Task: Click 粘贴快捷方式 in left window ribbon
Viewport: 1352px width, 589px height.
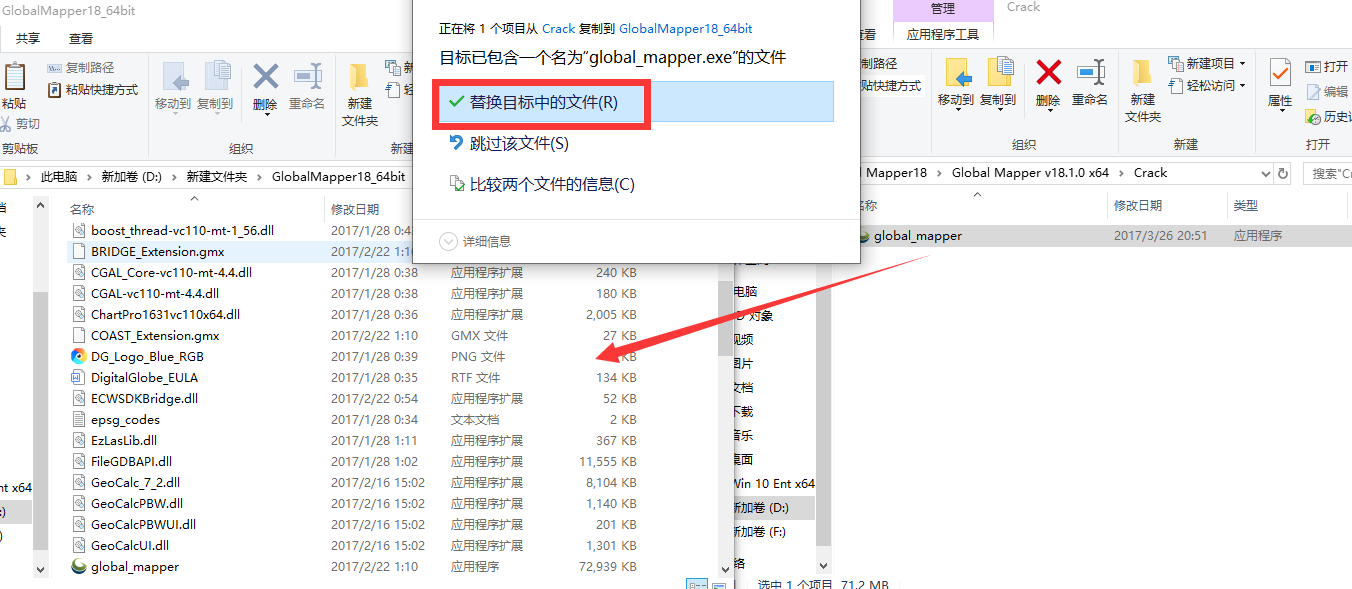Action: tap(93, 89)
